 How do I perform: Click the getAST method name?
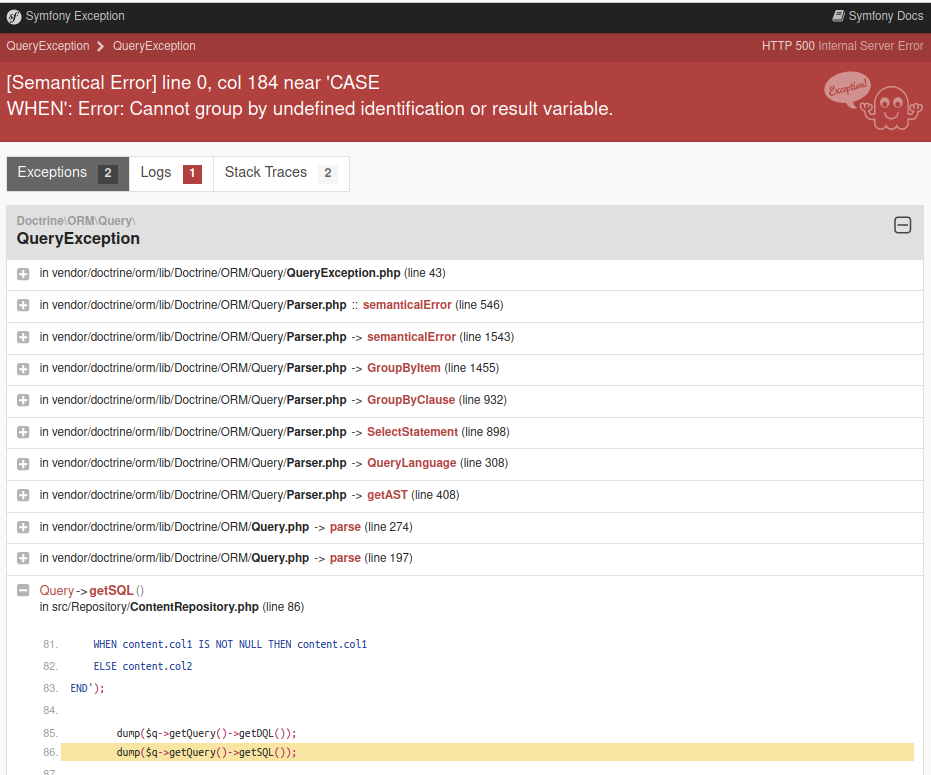(x=387, y=495)
